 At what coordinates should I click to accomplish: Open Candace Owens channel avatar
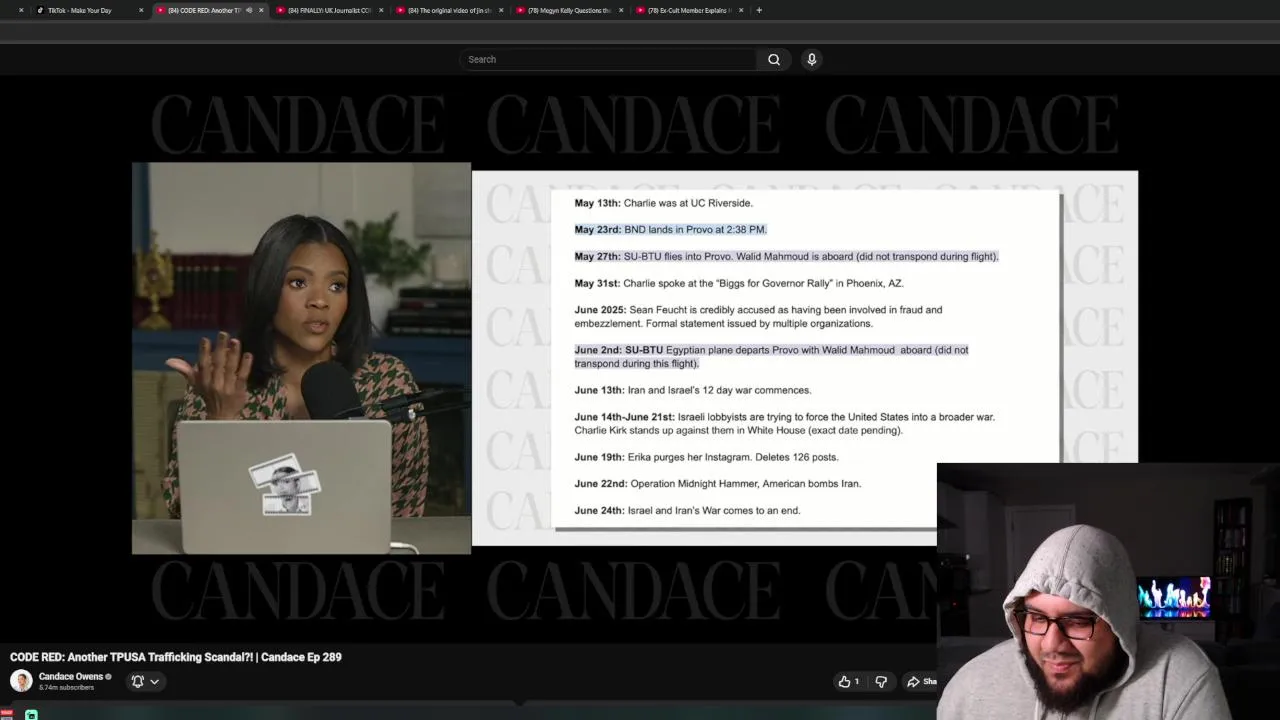21,681
